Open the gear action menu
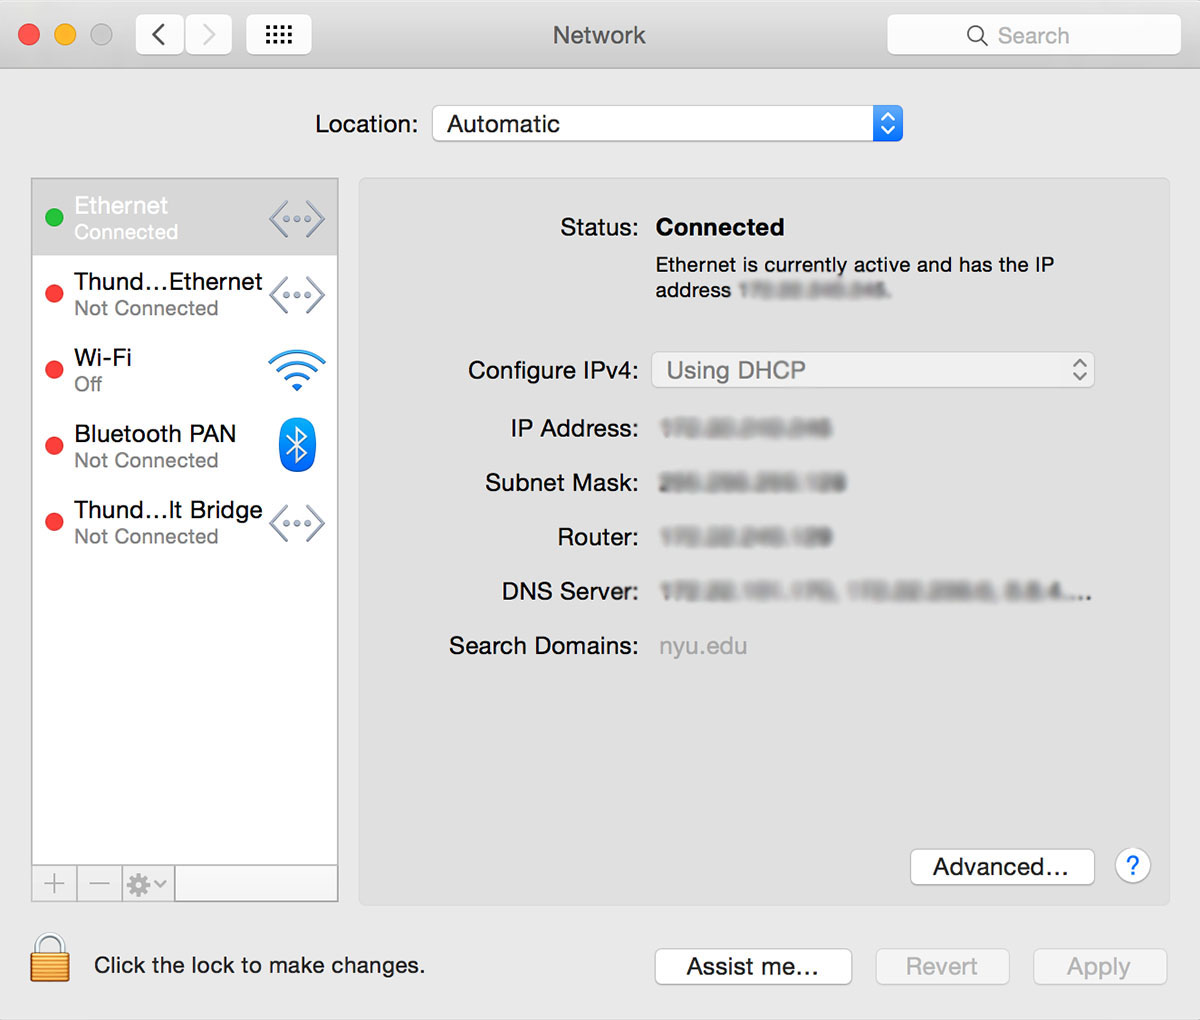 pyautogui.click(x=147, y=884)
